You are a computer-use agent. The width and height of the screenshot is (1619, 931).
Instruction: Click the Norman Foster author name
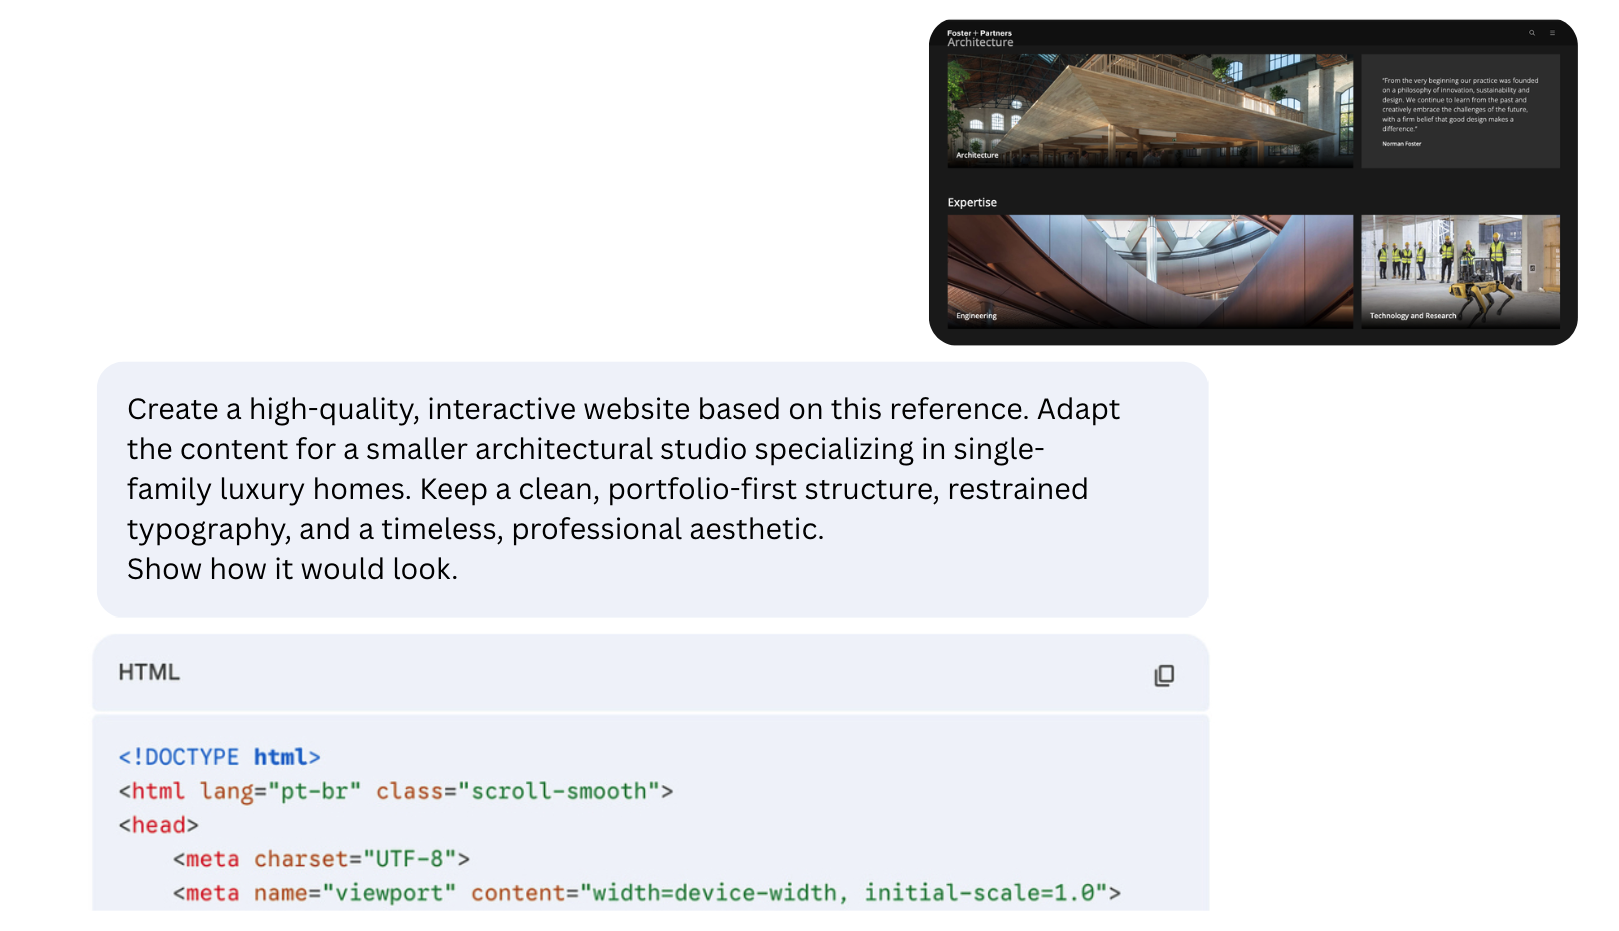click(x=1401, y=144)
